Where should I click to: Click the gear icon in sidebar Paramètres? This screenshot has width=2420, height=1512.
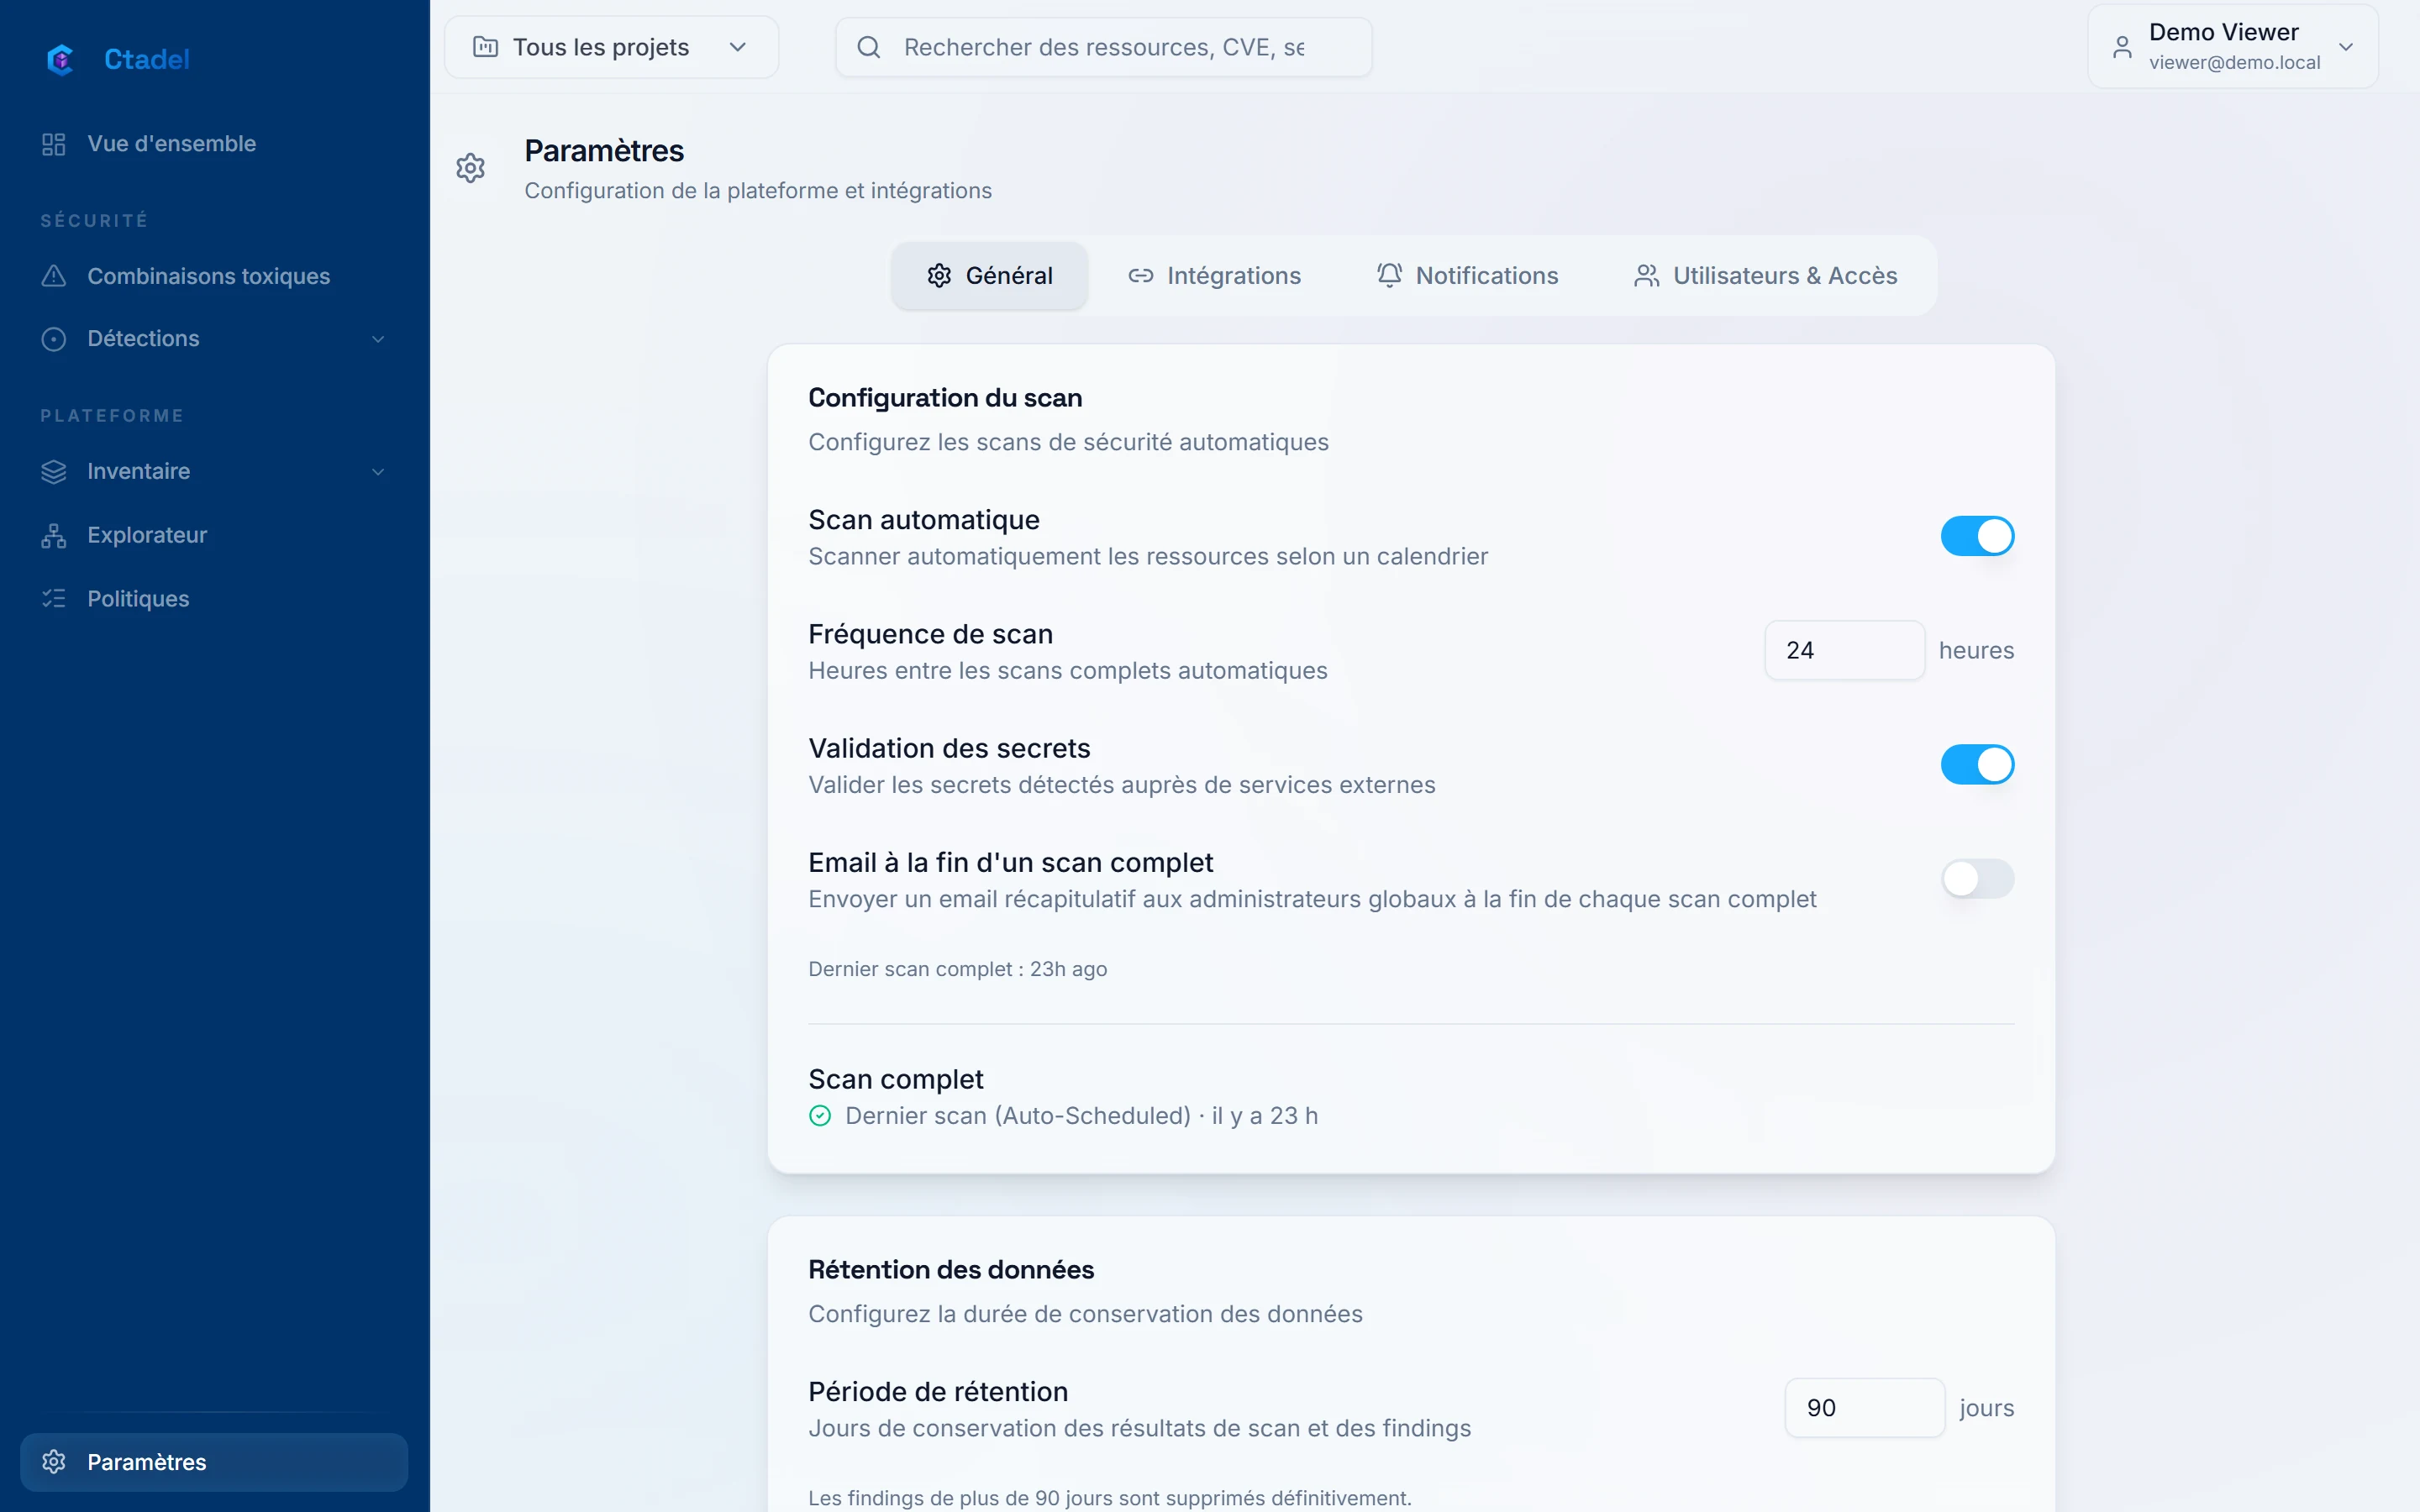point(54,1462)
